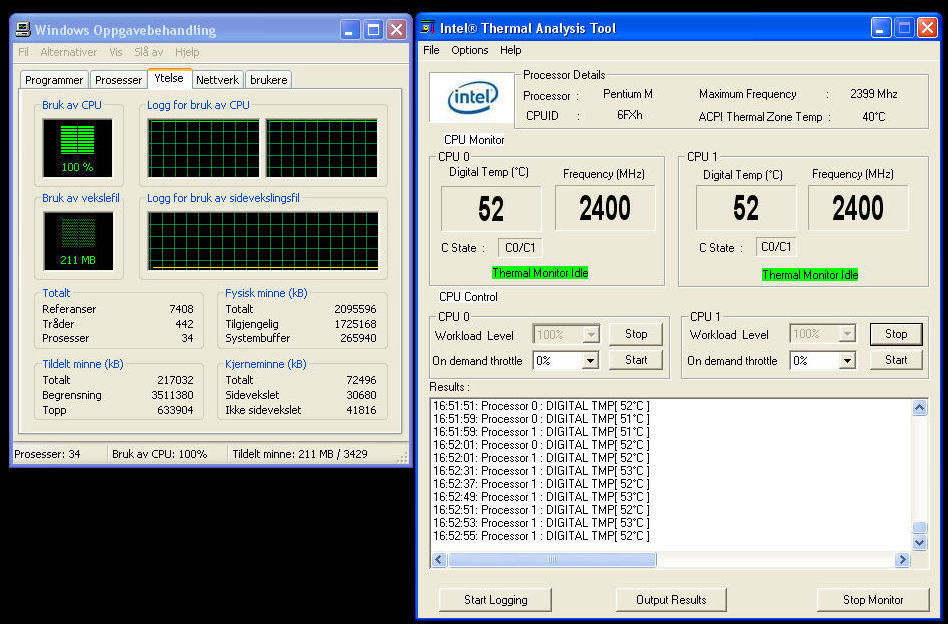Click the Referanser value 7408
This screenshot has height=624, width=948.
coord(181,309)
